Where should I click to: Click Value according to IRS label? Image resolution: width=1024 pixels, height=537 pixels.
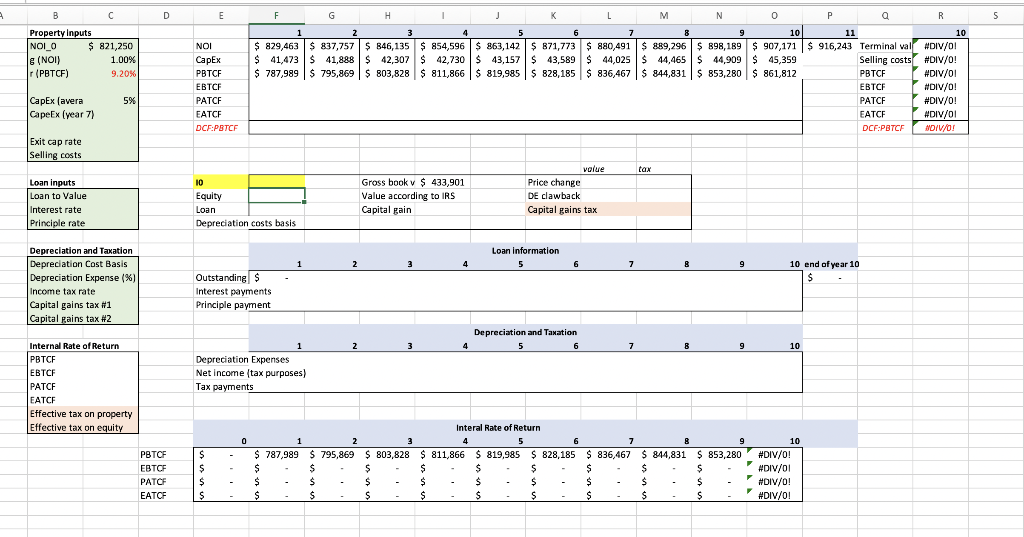(408, 196)
